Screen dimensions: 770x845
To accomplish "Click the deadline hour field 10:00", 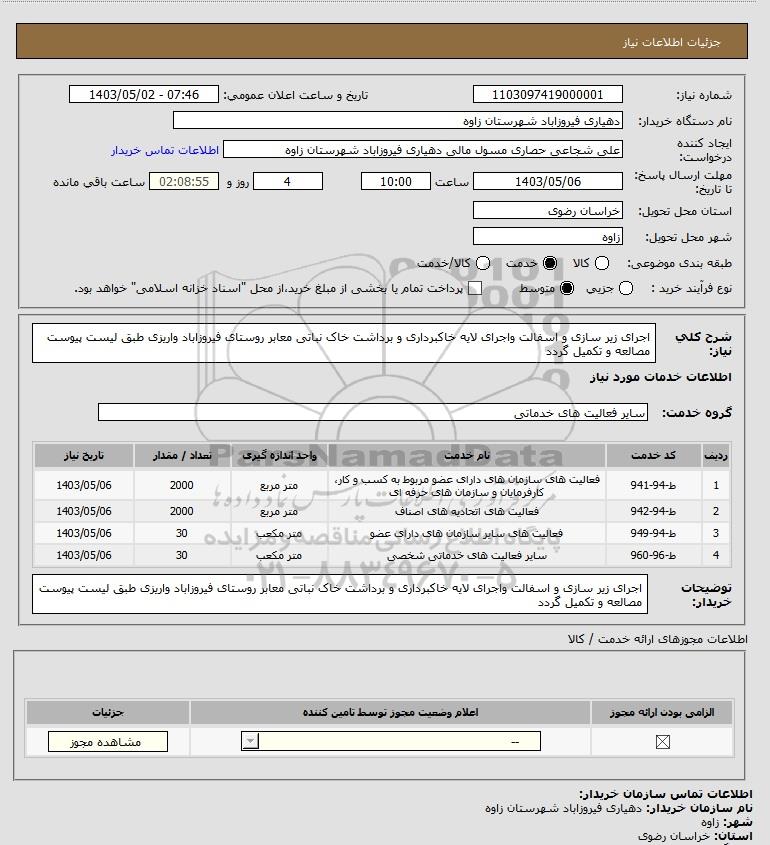I will (x=396, y=182).
